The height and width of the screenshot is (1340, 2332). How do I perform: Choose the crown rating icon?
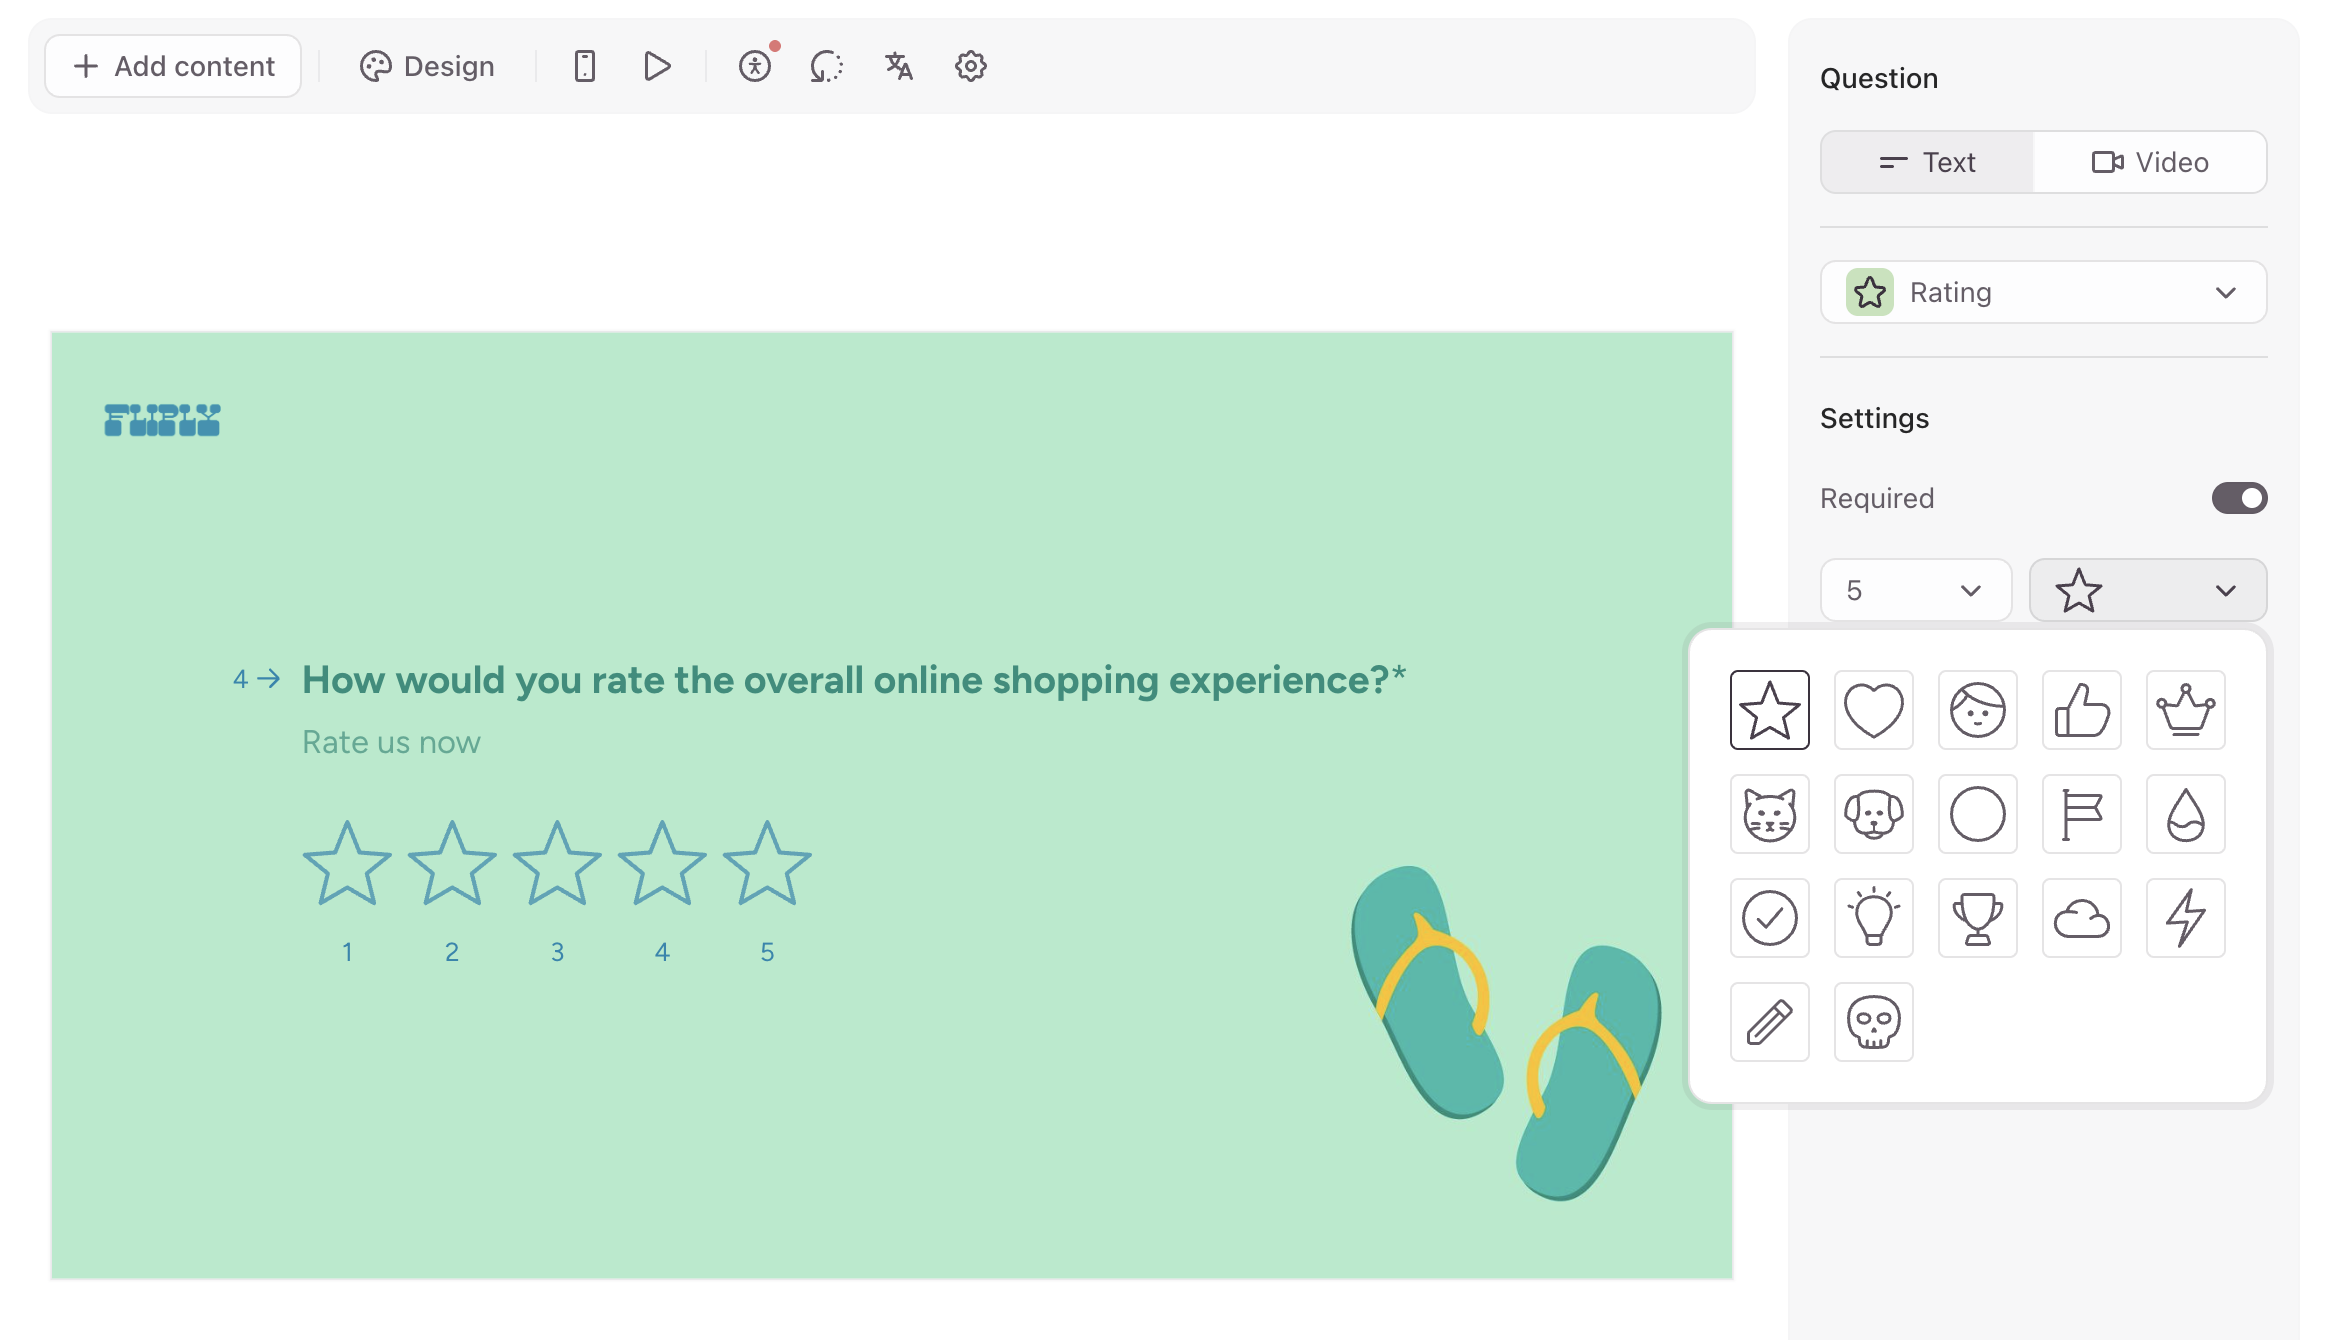[2185, 710]
